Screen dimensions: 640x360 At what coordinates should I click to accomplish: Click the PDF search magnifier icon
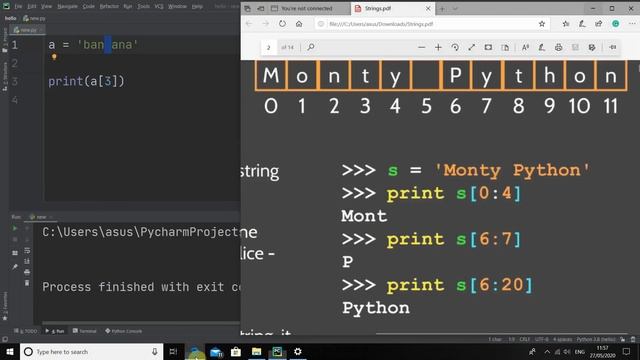tap(311, 47)
